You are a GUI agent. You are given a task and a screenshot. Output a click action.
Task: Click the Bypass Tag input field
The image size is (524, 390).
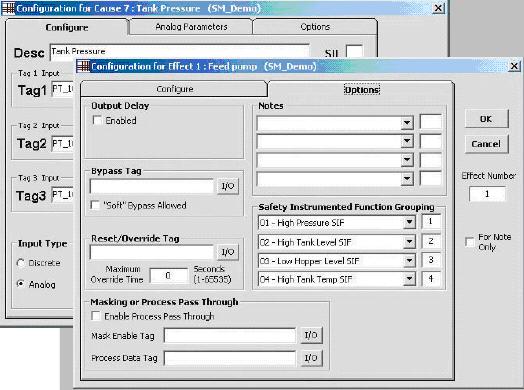pos(152,186)
